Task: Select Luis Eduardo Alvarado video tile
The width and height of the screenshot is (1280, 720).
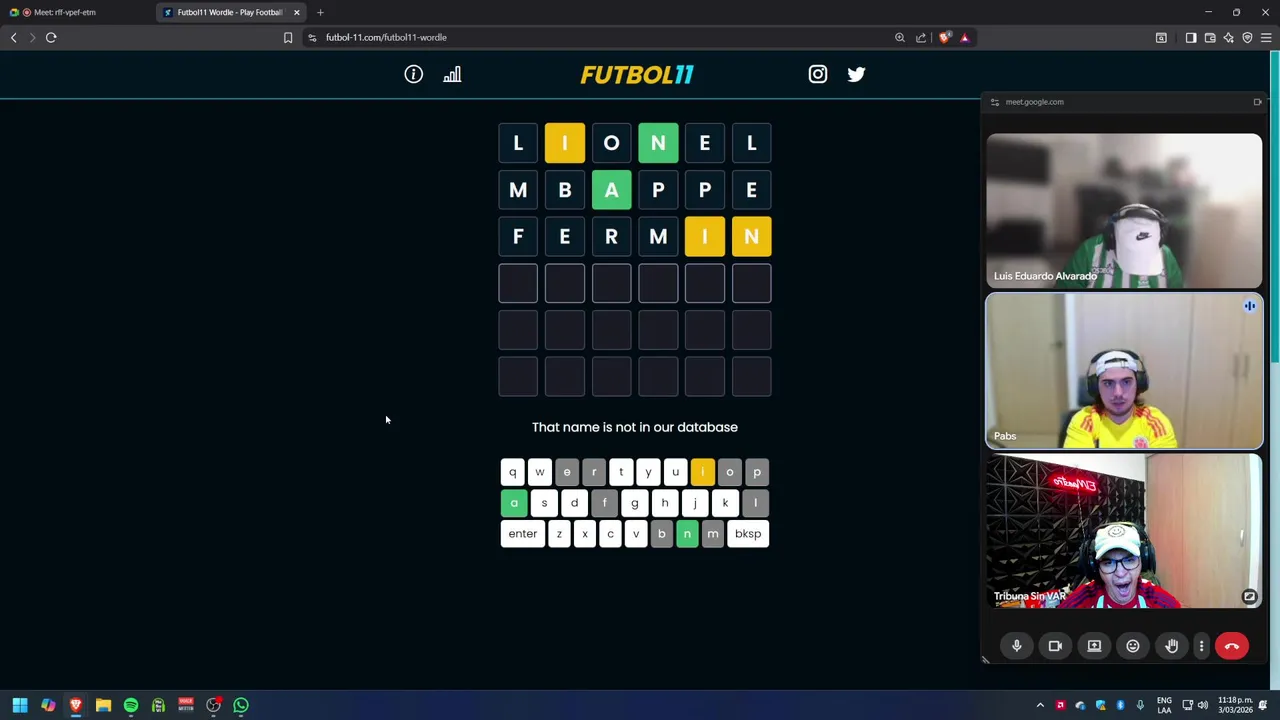Action: tap(1124, 211)
